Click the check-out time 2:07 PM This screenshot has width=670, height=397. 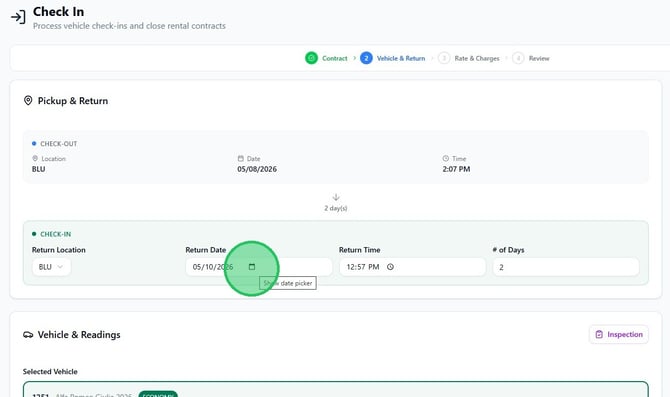[x=456, y=169]
